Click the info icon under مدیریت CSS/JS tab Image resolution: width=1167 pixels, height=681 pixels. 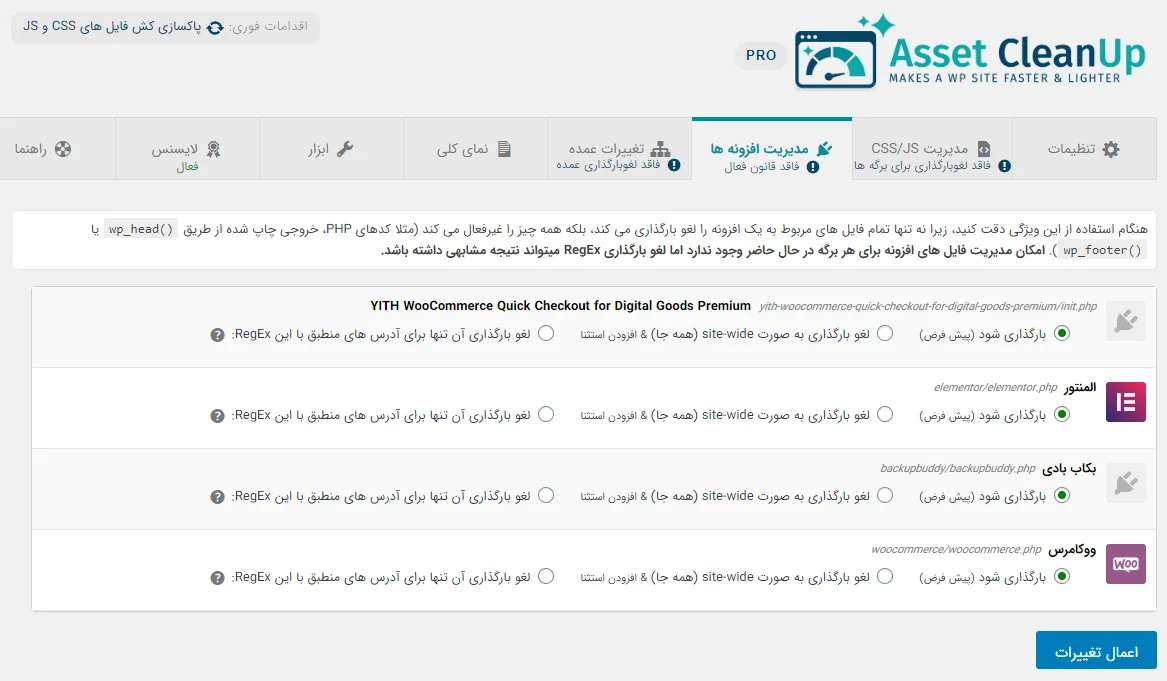[x=1004, y=167]
